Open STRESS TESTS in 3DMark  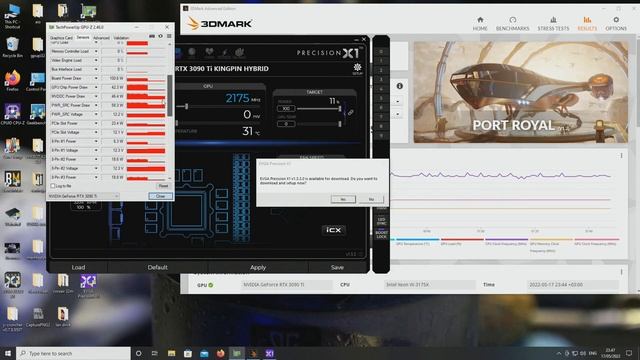coord(553,24)
